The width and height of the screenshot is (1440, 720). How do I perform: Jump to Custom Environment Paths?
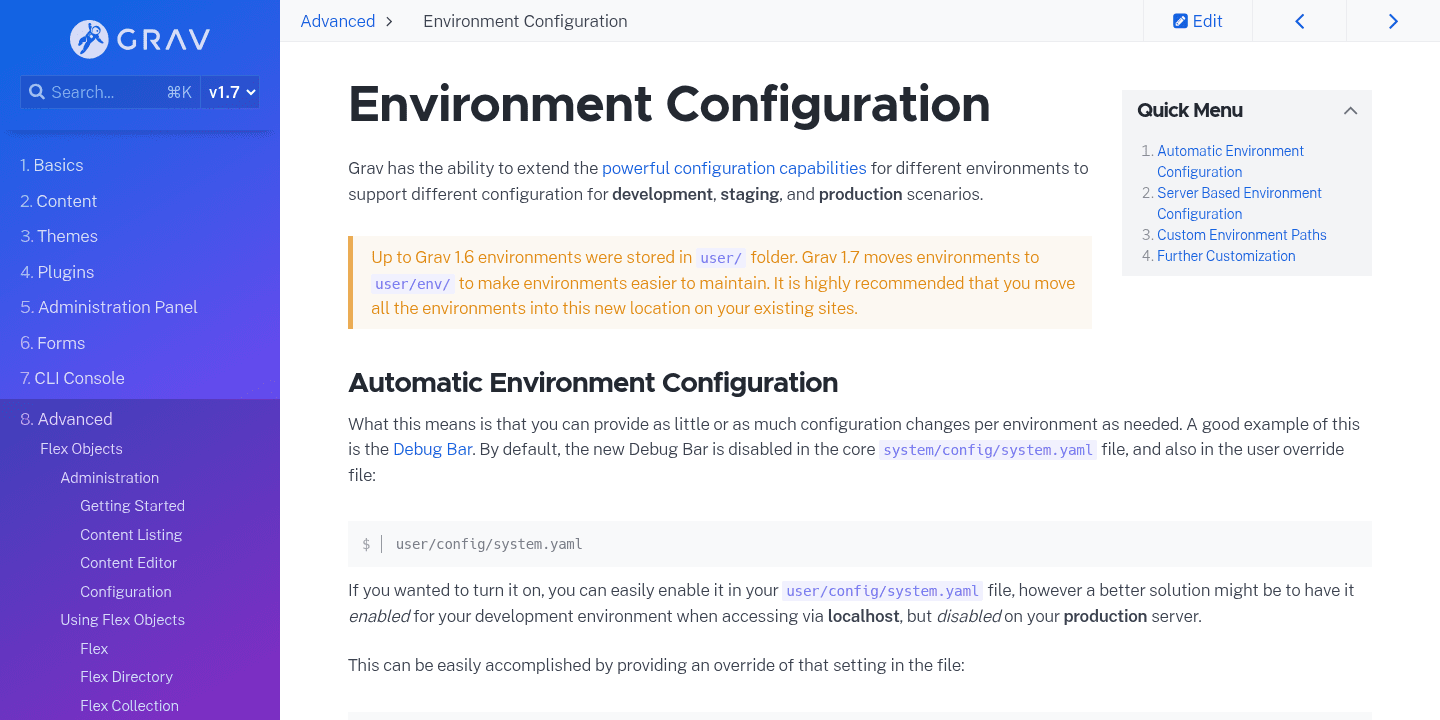click(x=1241, y=234)
